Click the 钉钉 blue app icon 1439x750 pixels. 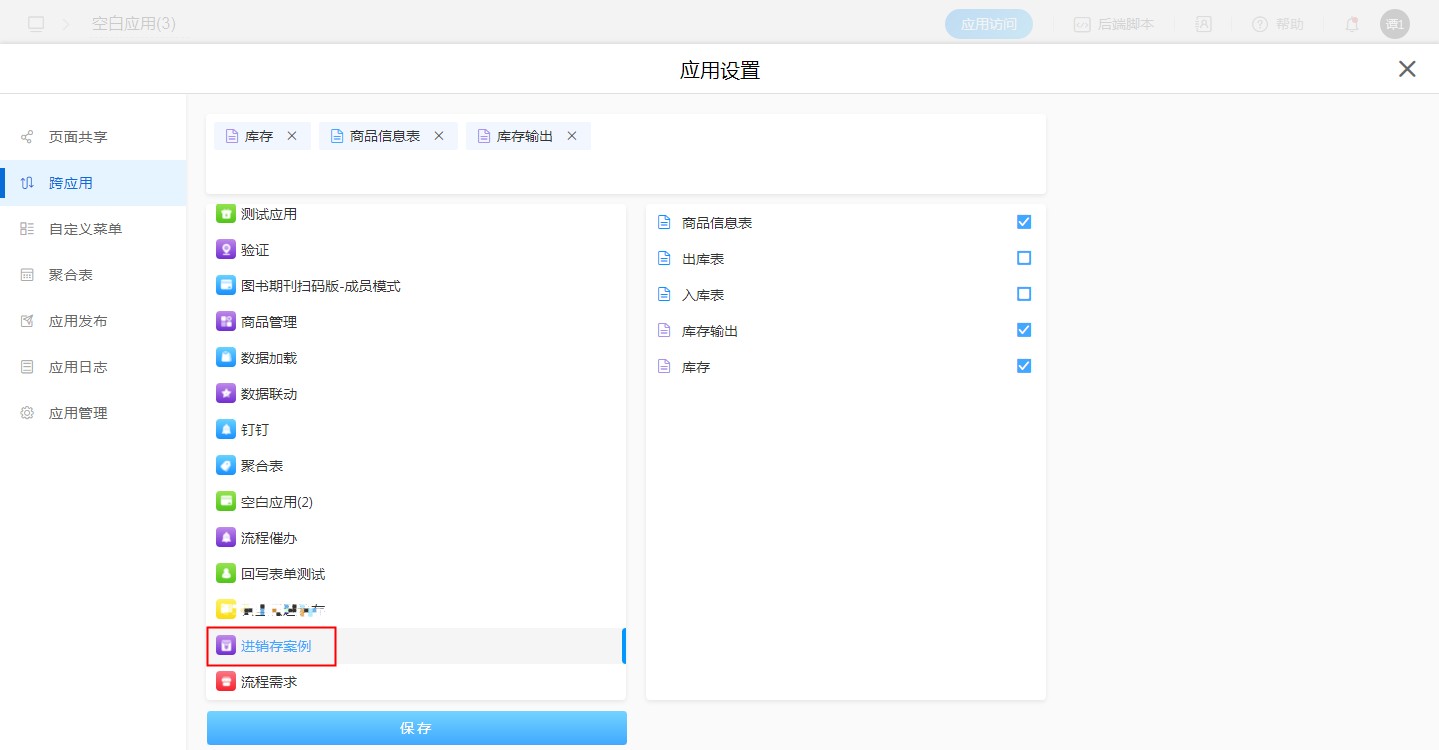point(226,430)
